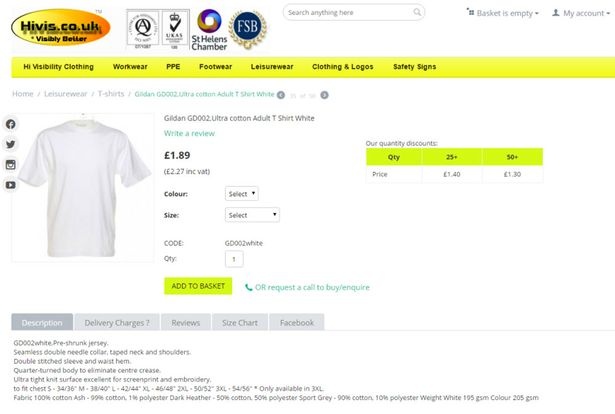This screenshot has height=414, width=615.
Task: Open the Size select dropdown
Action: (252, 215)
